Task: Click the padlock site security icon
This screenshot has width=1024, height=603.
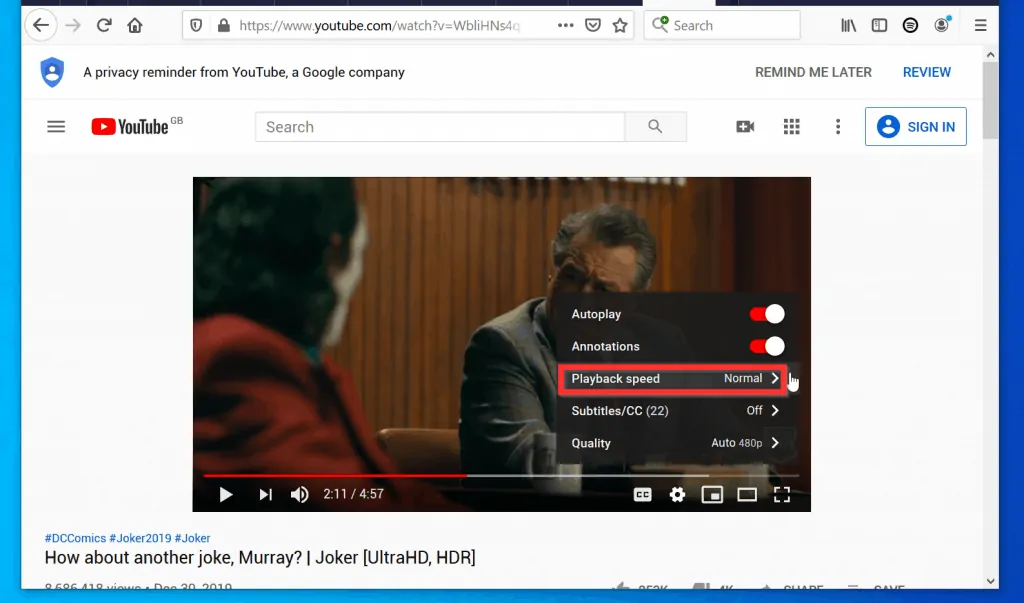Action: click(x=223, y=25)
